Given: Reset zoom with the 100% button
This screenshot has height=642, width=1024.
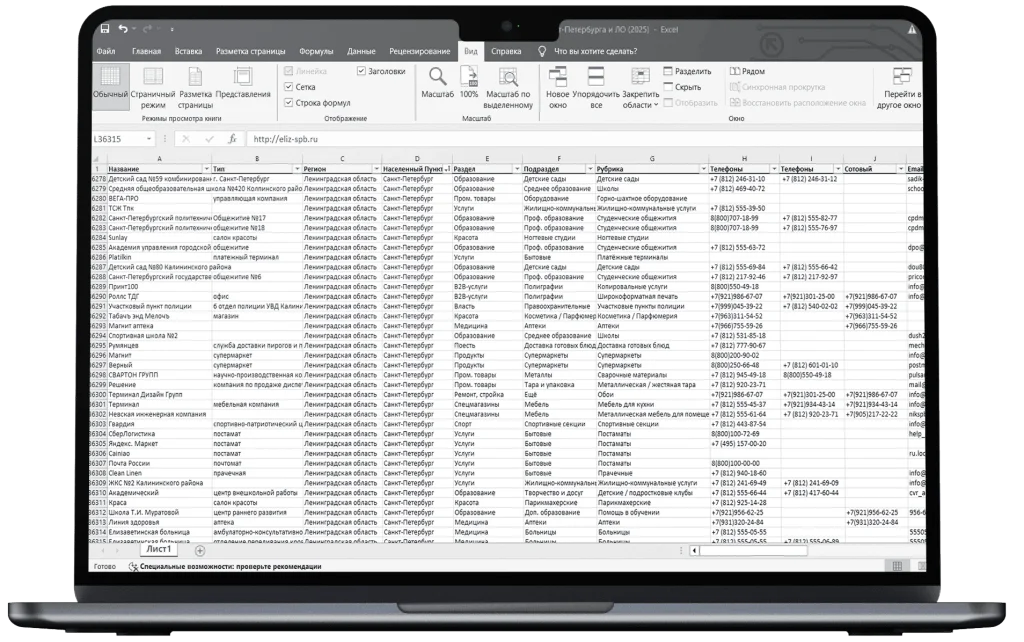Looking at the screenshot, I should pyautogui.click(x=469, y=82).
